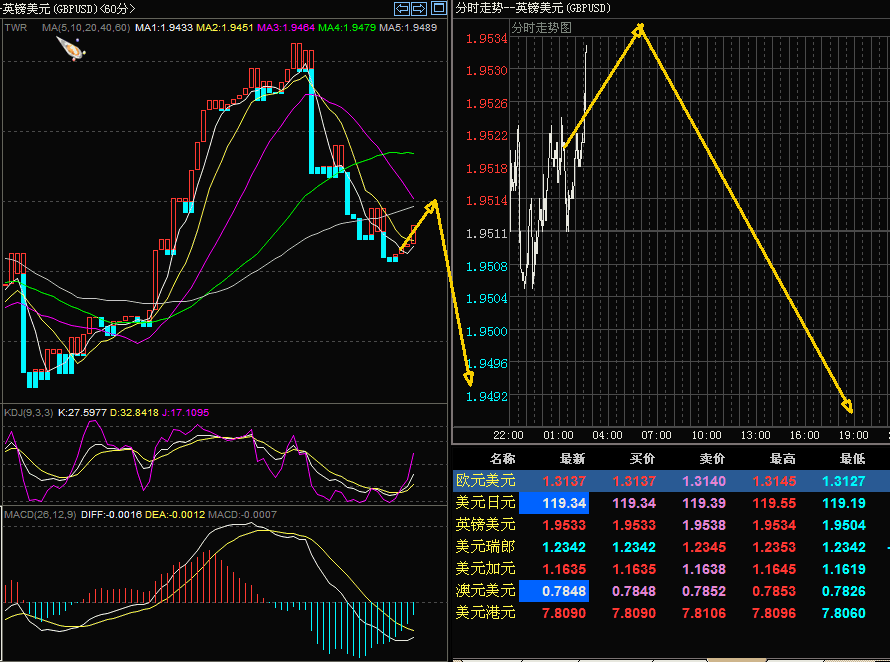The height and width of the screenshot is (662, 890).
Task: Open the 英镑美元 quote row
Action: click(486, 524)
